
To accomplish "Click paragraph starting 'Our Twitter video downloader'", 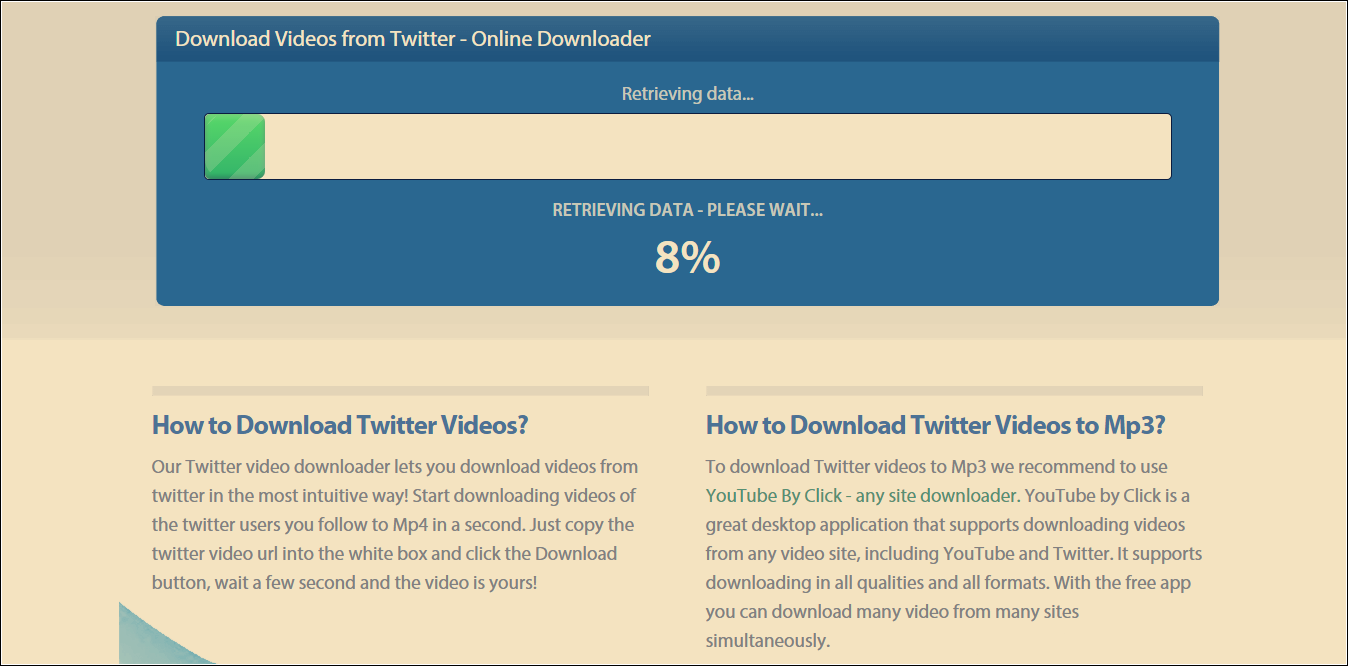I will point(395,524).
